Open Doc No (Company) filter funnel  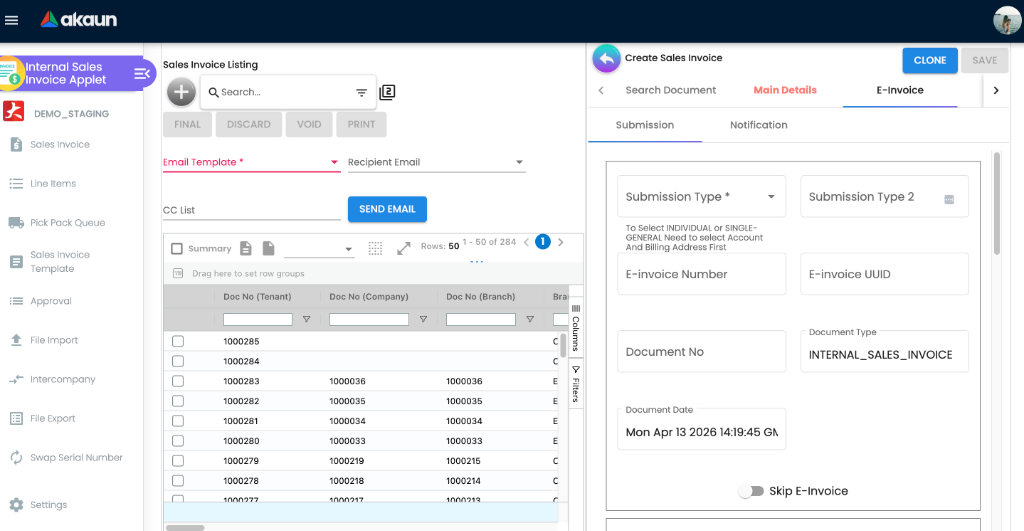pos(423,319)
